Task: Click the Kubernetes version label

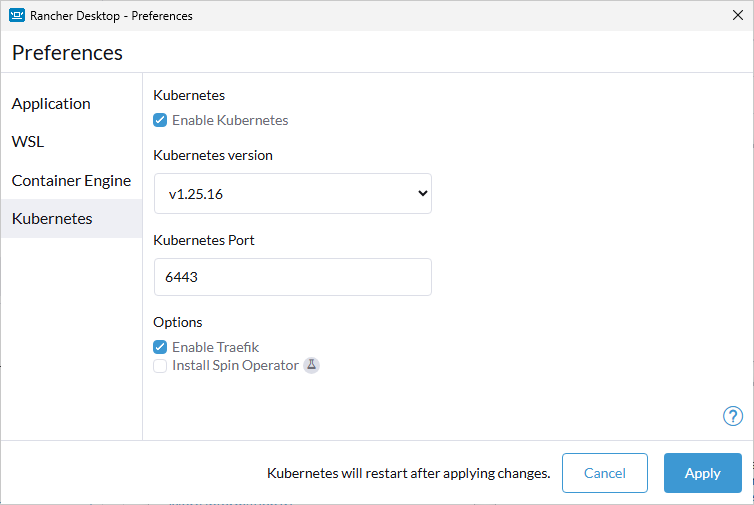Action: pyautogui.click(x=212, y=155)
